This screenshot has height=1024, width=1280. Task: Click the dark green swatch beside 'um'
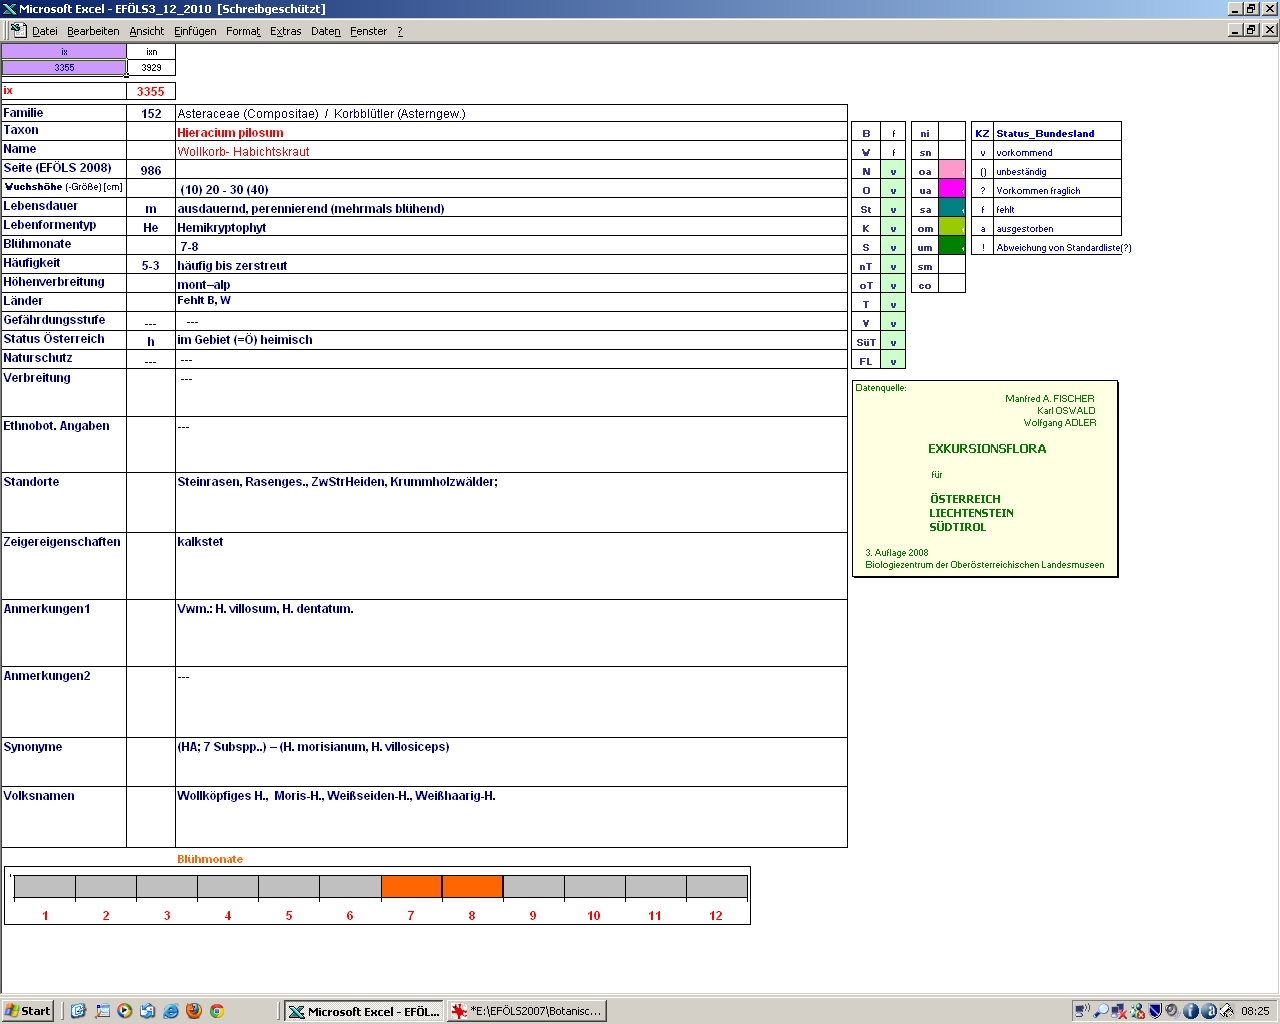tap(952, 247)
